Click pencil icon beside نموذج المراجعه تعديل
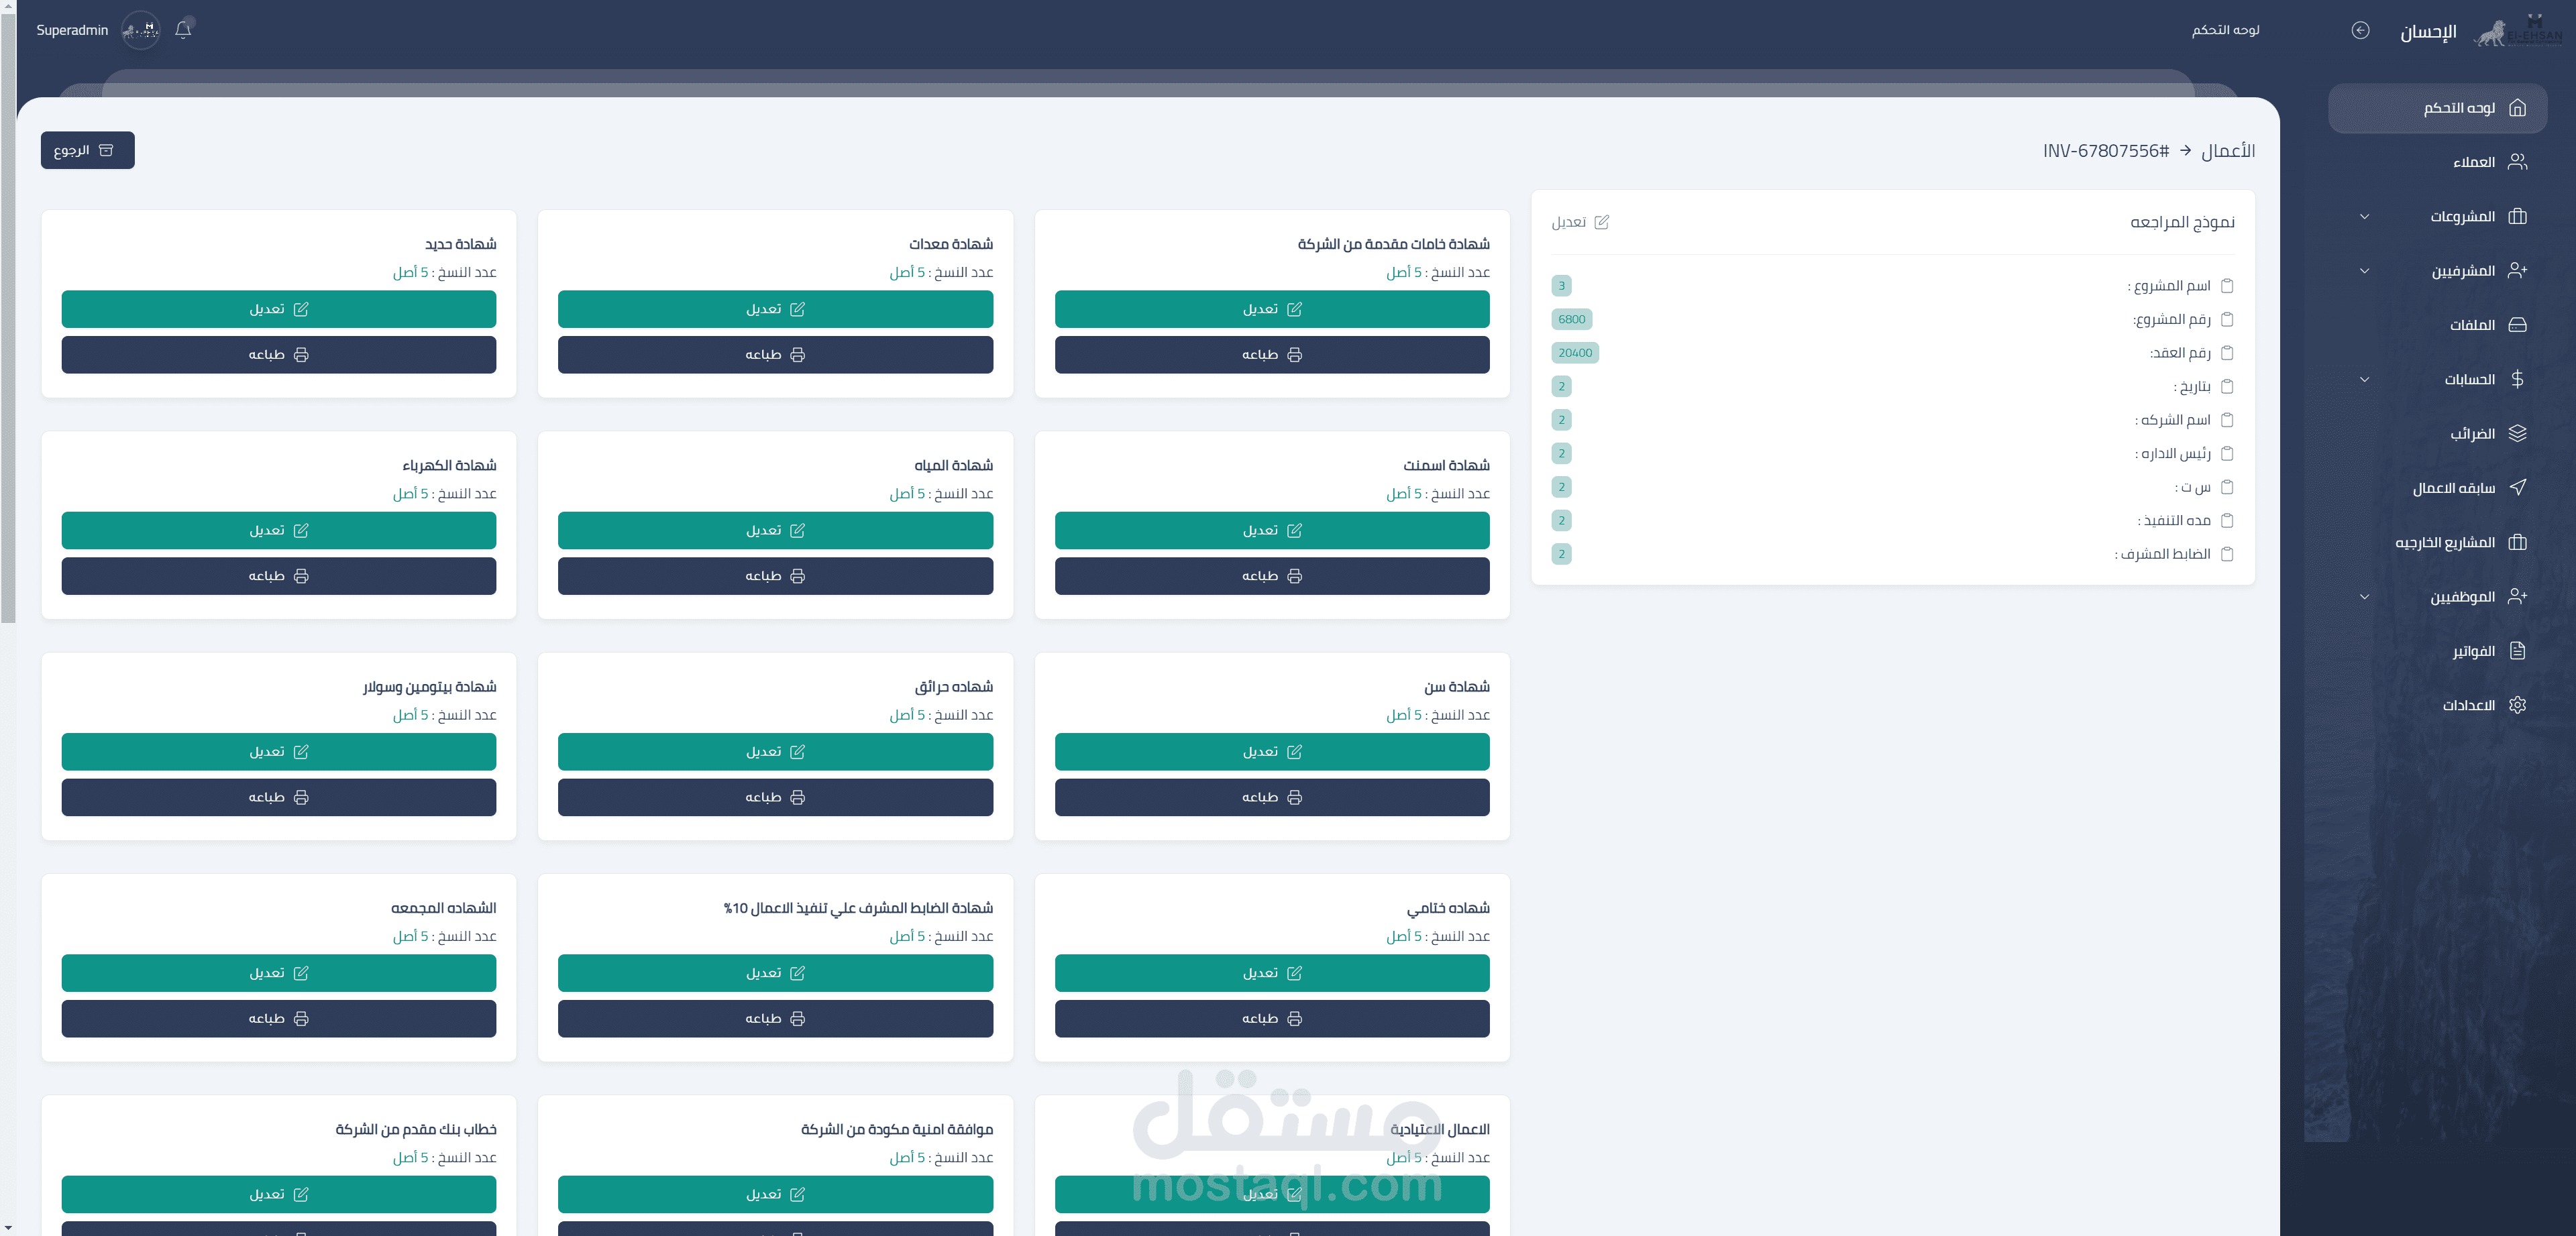The image size is (2576, 1236). [1601, 222]
